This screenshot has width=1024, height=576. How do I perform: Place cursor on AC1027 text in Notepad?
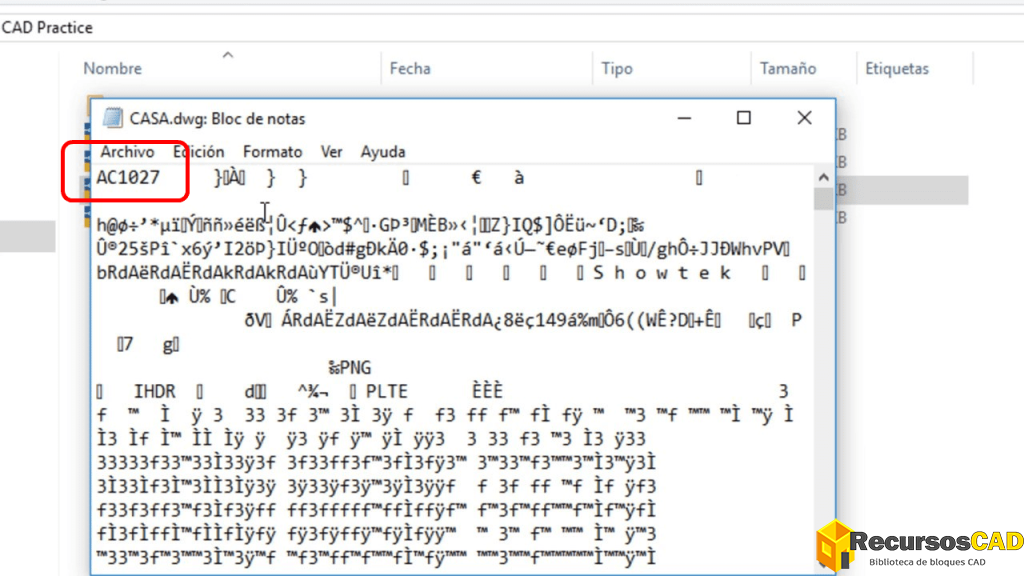click(x=127, y=178)
